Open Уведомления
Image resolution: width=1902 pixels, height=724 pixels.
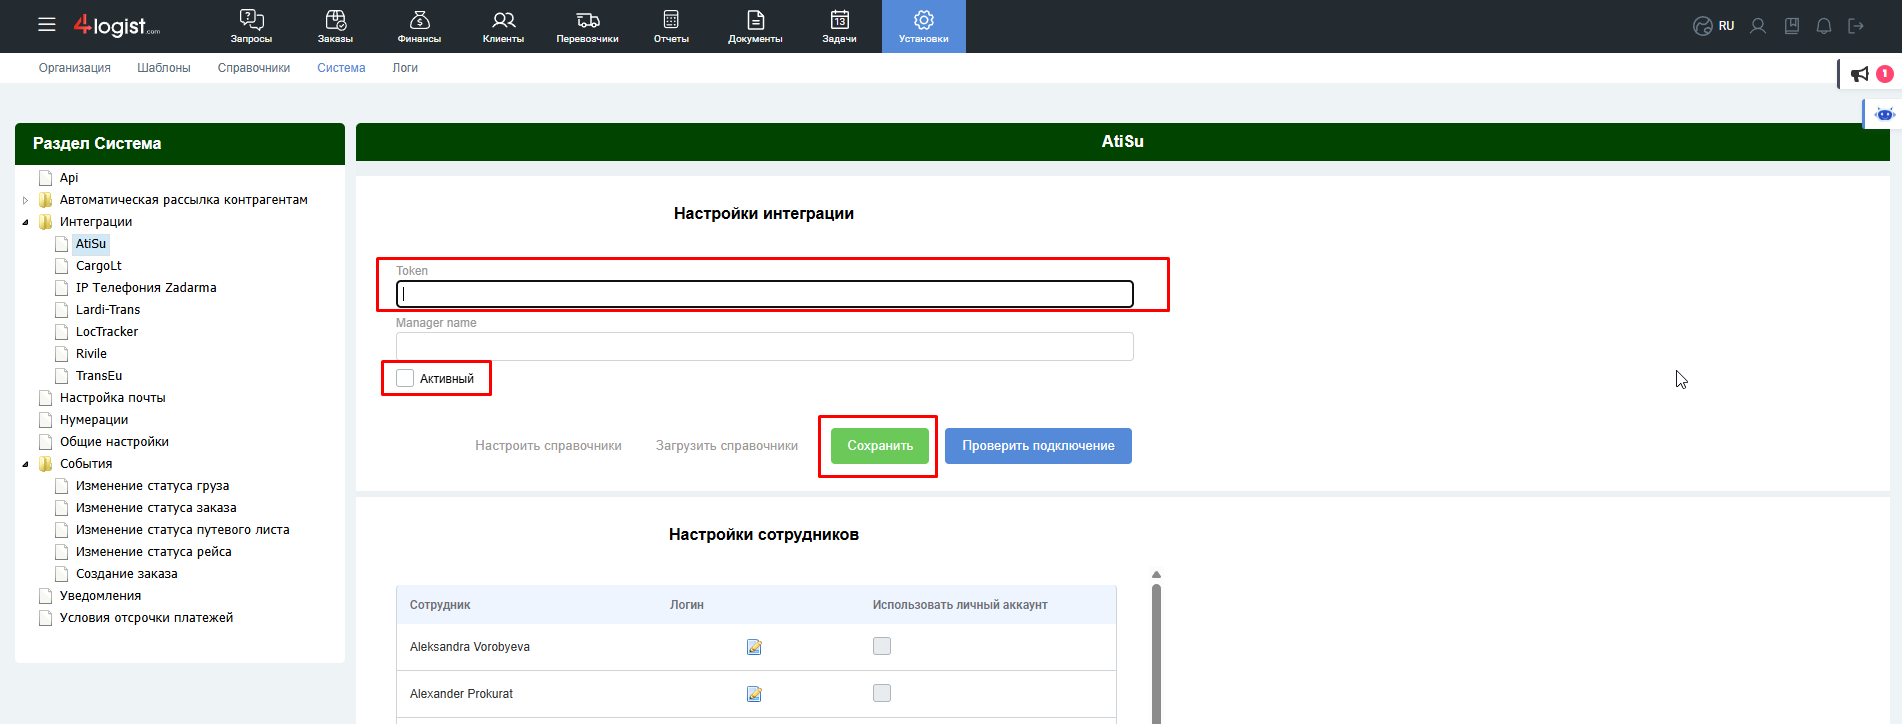100,596
